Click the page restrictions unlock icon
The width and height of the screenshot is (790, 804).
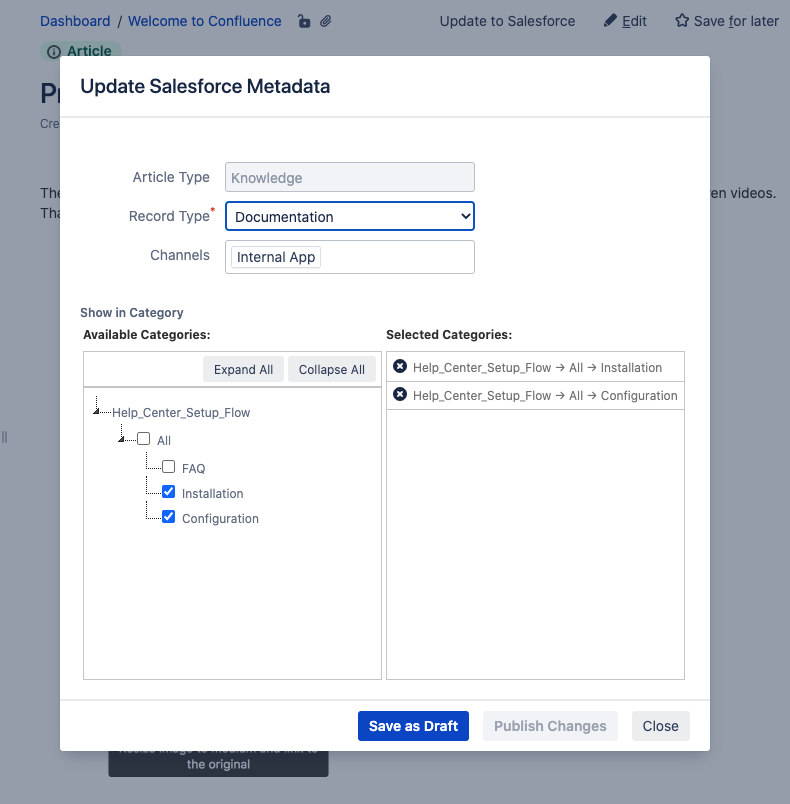(x=304, y=21)
